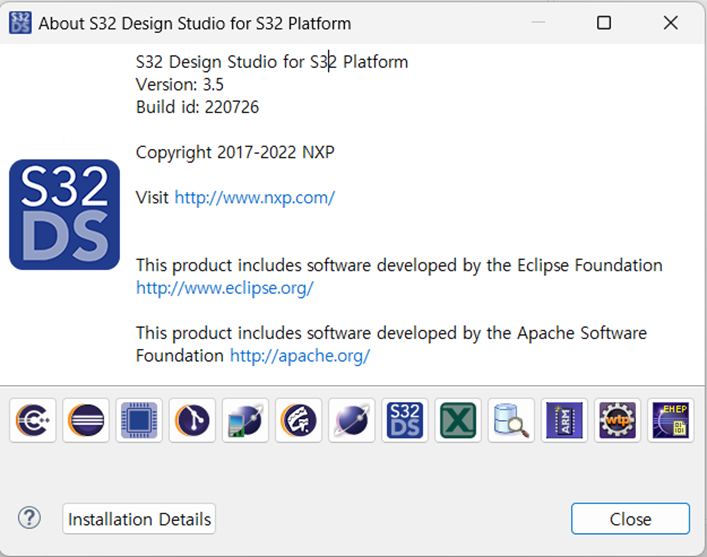Click the green X feature icon

(x=458, y=420)
